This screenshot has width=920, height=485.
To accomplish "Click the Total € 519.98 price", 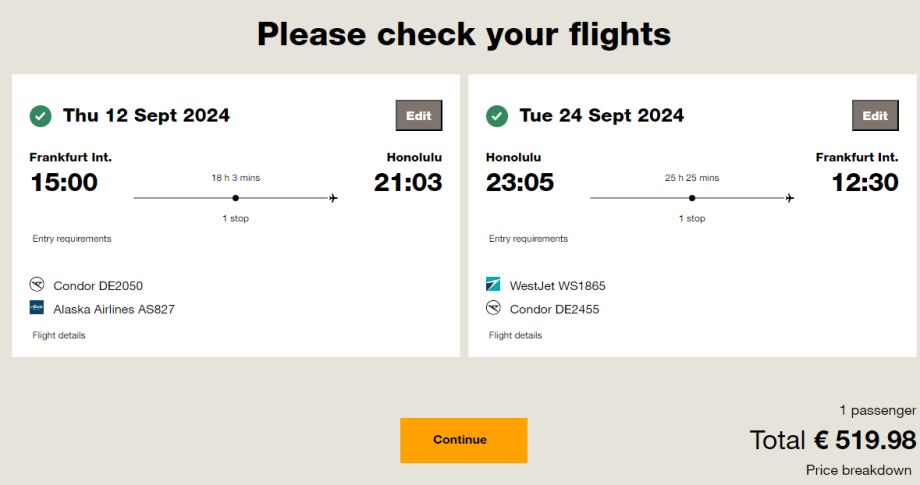I will pyautogui.click(x=833, y=439).
